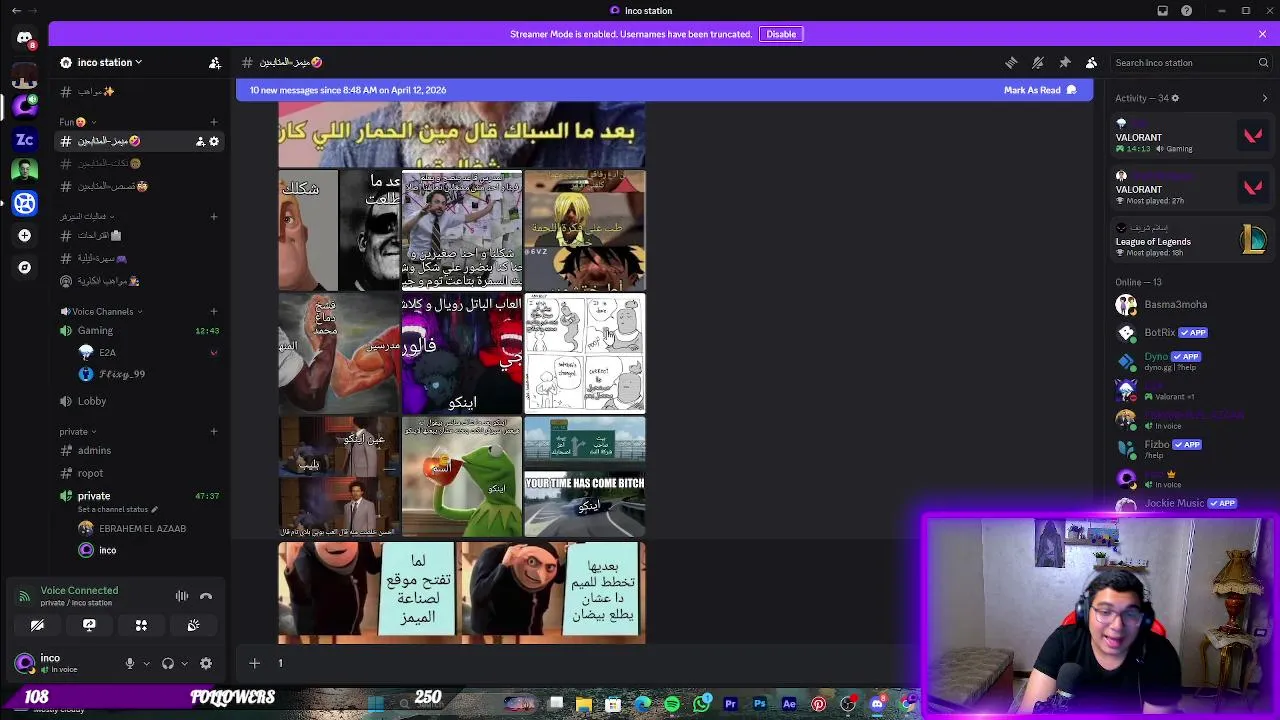Open YOUR TIME HAS COME meme image
1280x720 pixels.
(585, 505)
